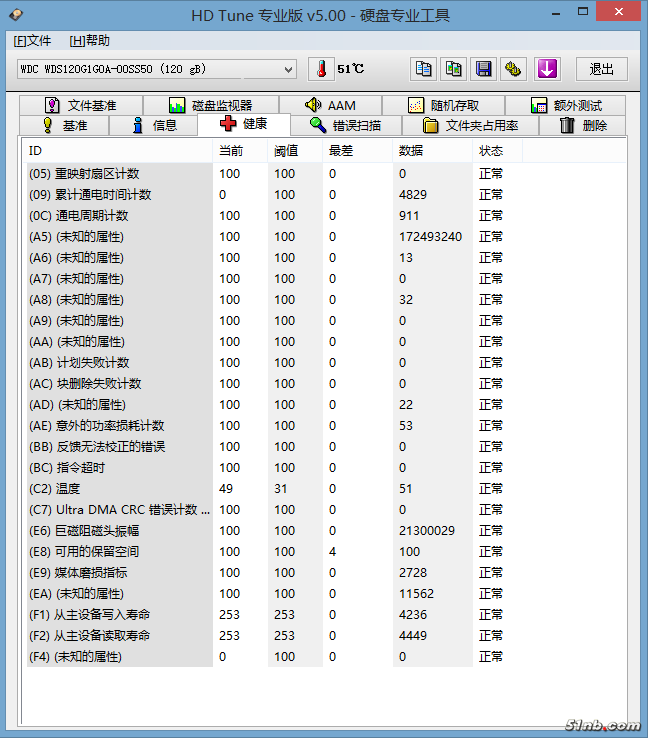The width and height of the screenshot is (648, 738).
Task: Click the options wrench toolbar icon
Action: (x=514, y=69)
